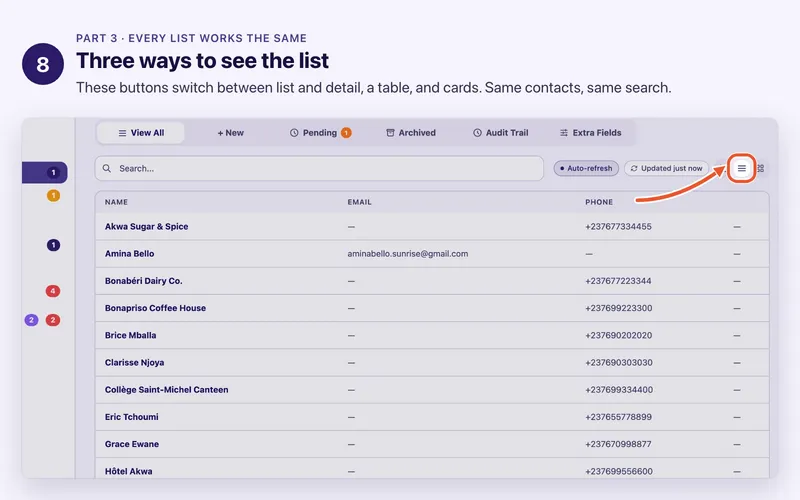
Task: Open the Extra Fields tab
Action: (590, 133)
